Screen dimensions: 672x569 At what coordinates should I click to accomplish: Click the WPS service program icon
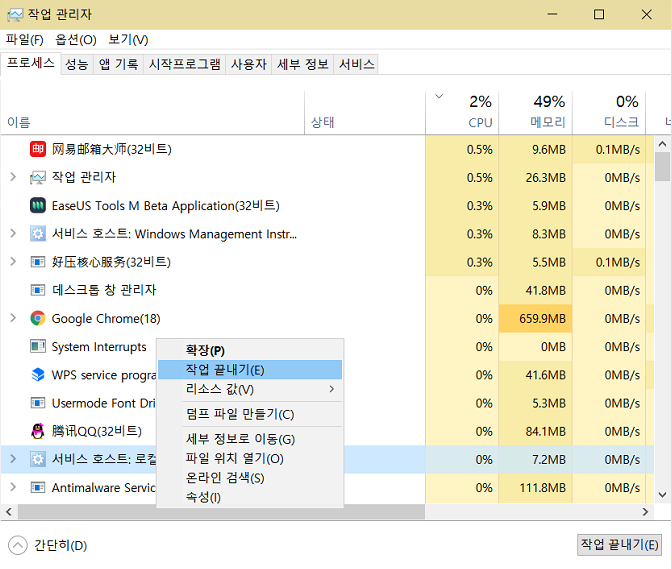point(38,374)
